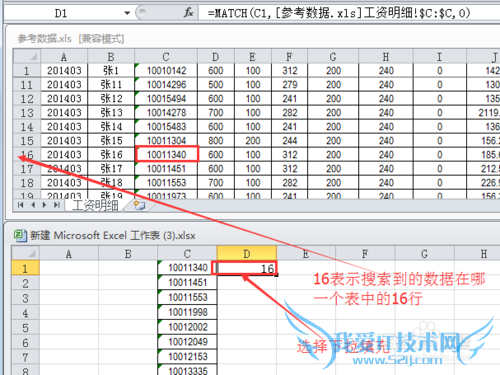The height and width of the screenshot is (375, 500).
Task: Click cell containing 10011304
Action: pos(166,141)
